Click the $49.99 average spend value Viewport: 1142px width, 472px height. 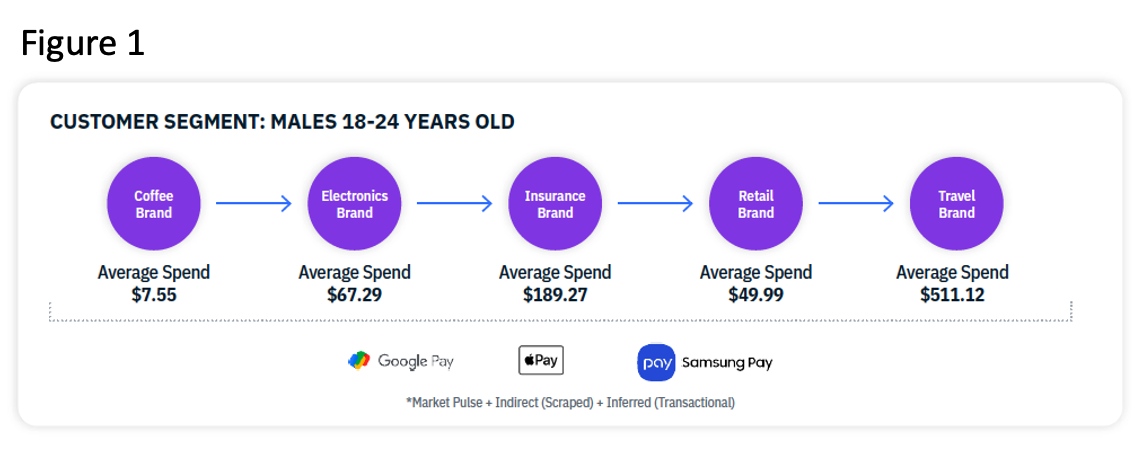[756, 295]
